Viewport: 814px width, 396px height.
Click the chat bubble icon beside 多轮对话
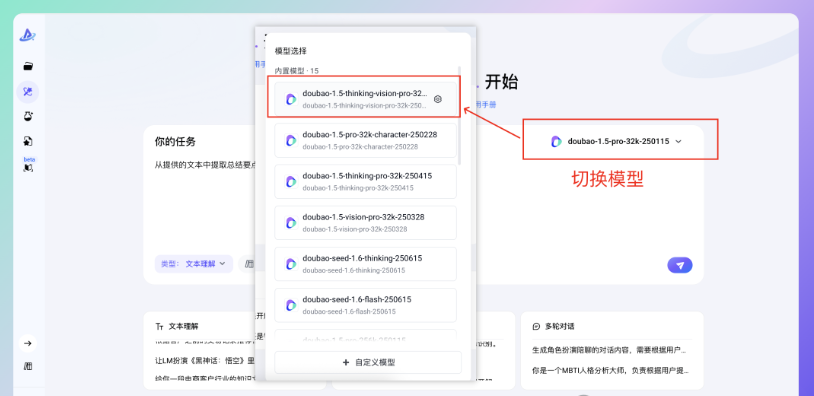(536, 326)
